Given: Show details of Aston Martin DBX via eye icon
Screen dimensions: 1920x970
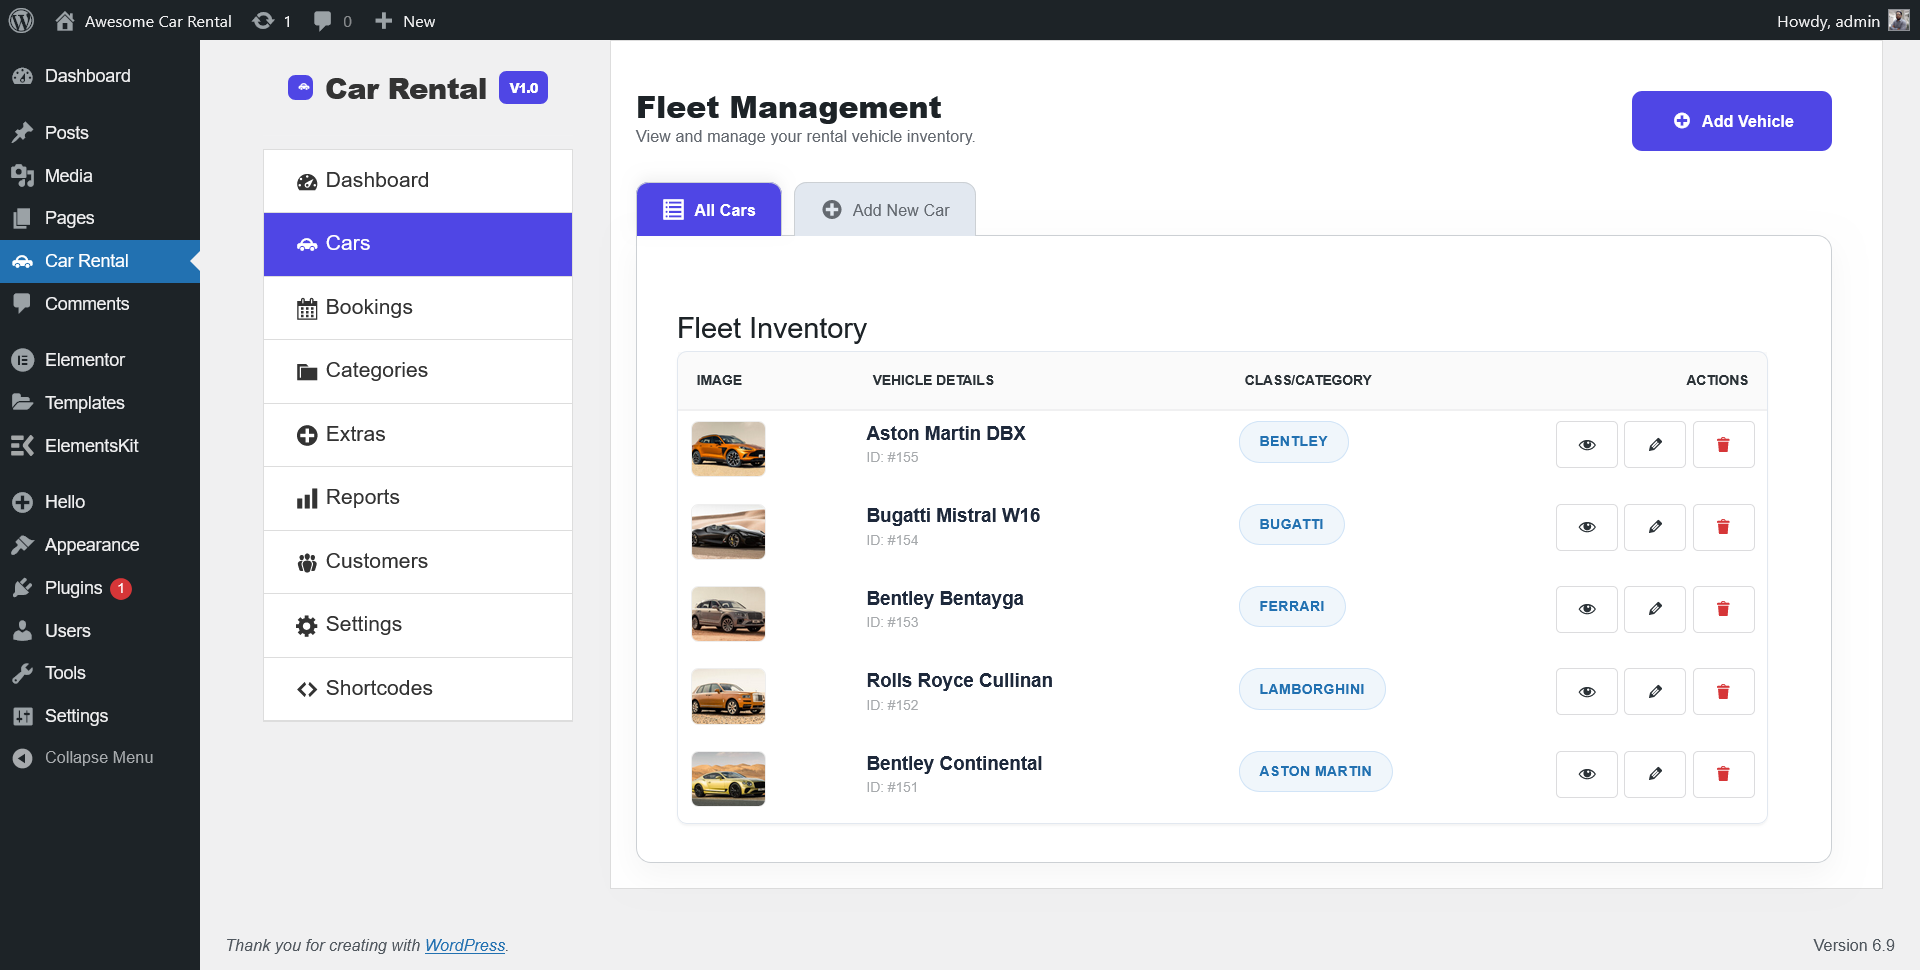Looking at the screenshot, I should tap(1586, 444).
